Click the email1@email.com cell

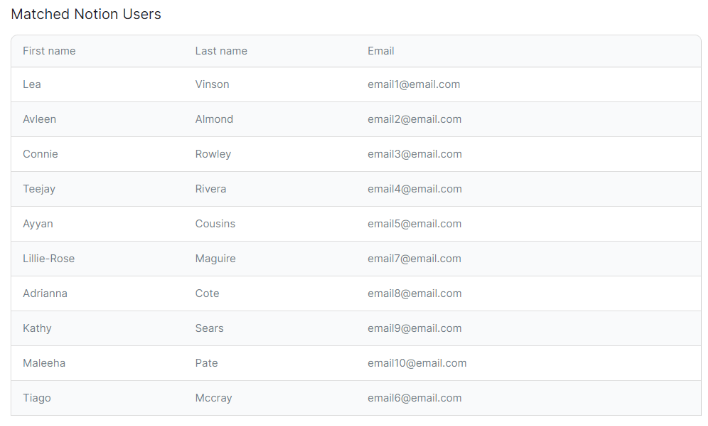click(x=413, y=85)
